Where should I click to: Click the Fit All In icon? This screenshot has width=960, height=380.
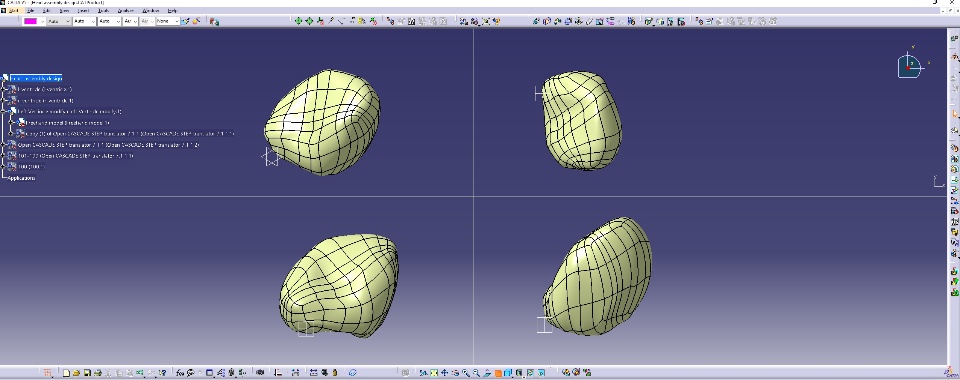434,372
